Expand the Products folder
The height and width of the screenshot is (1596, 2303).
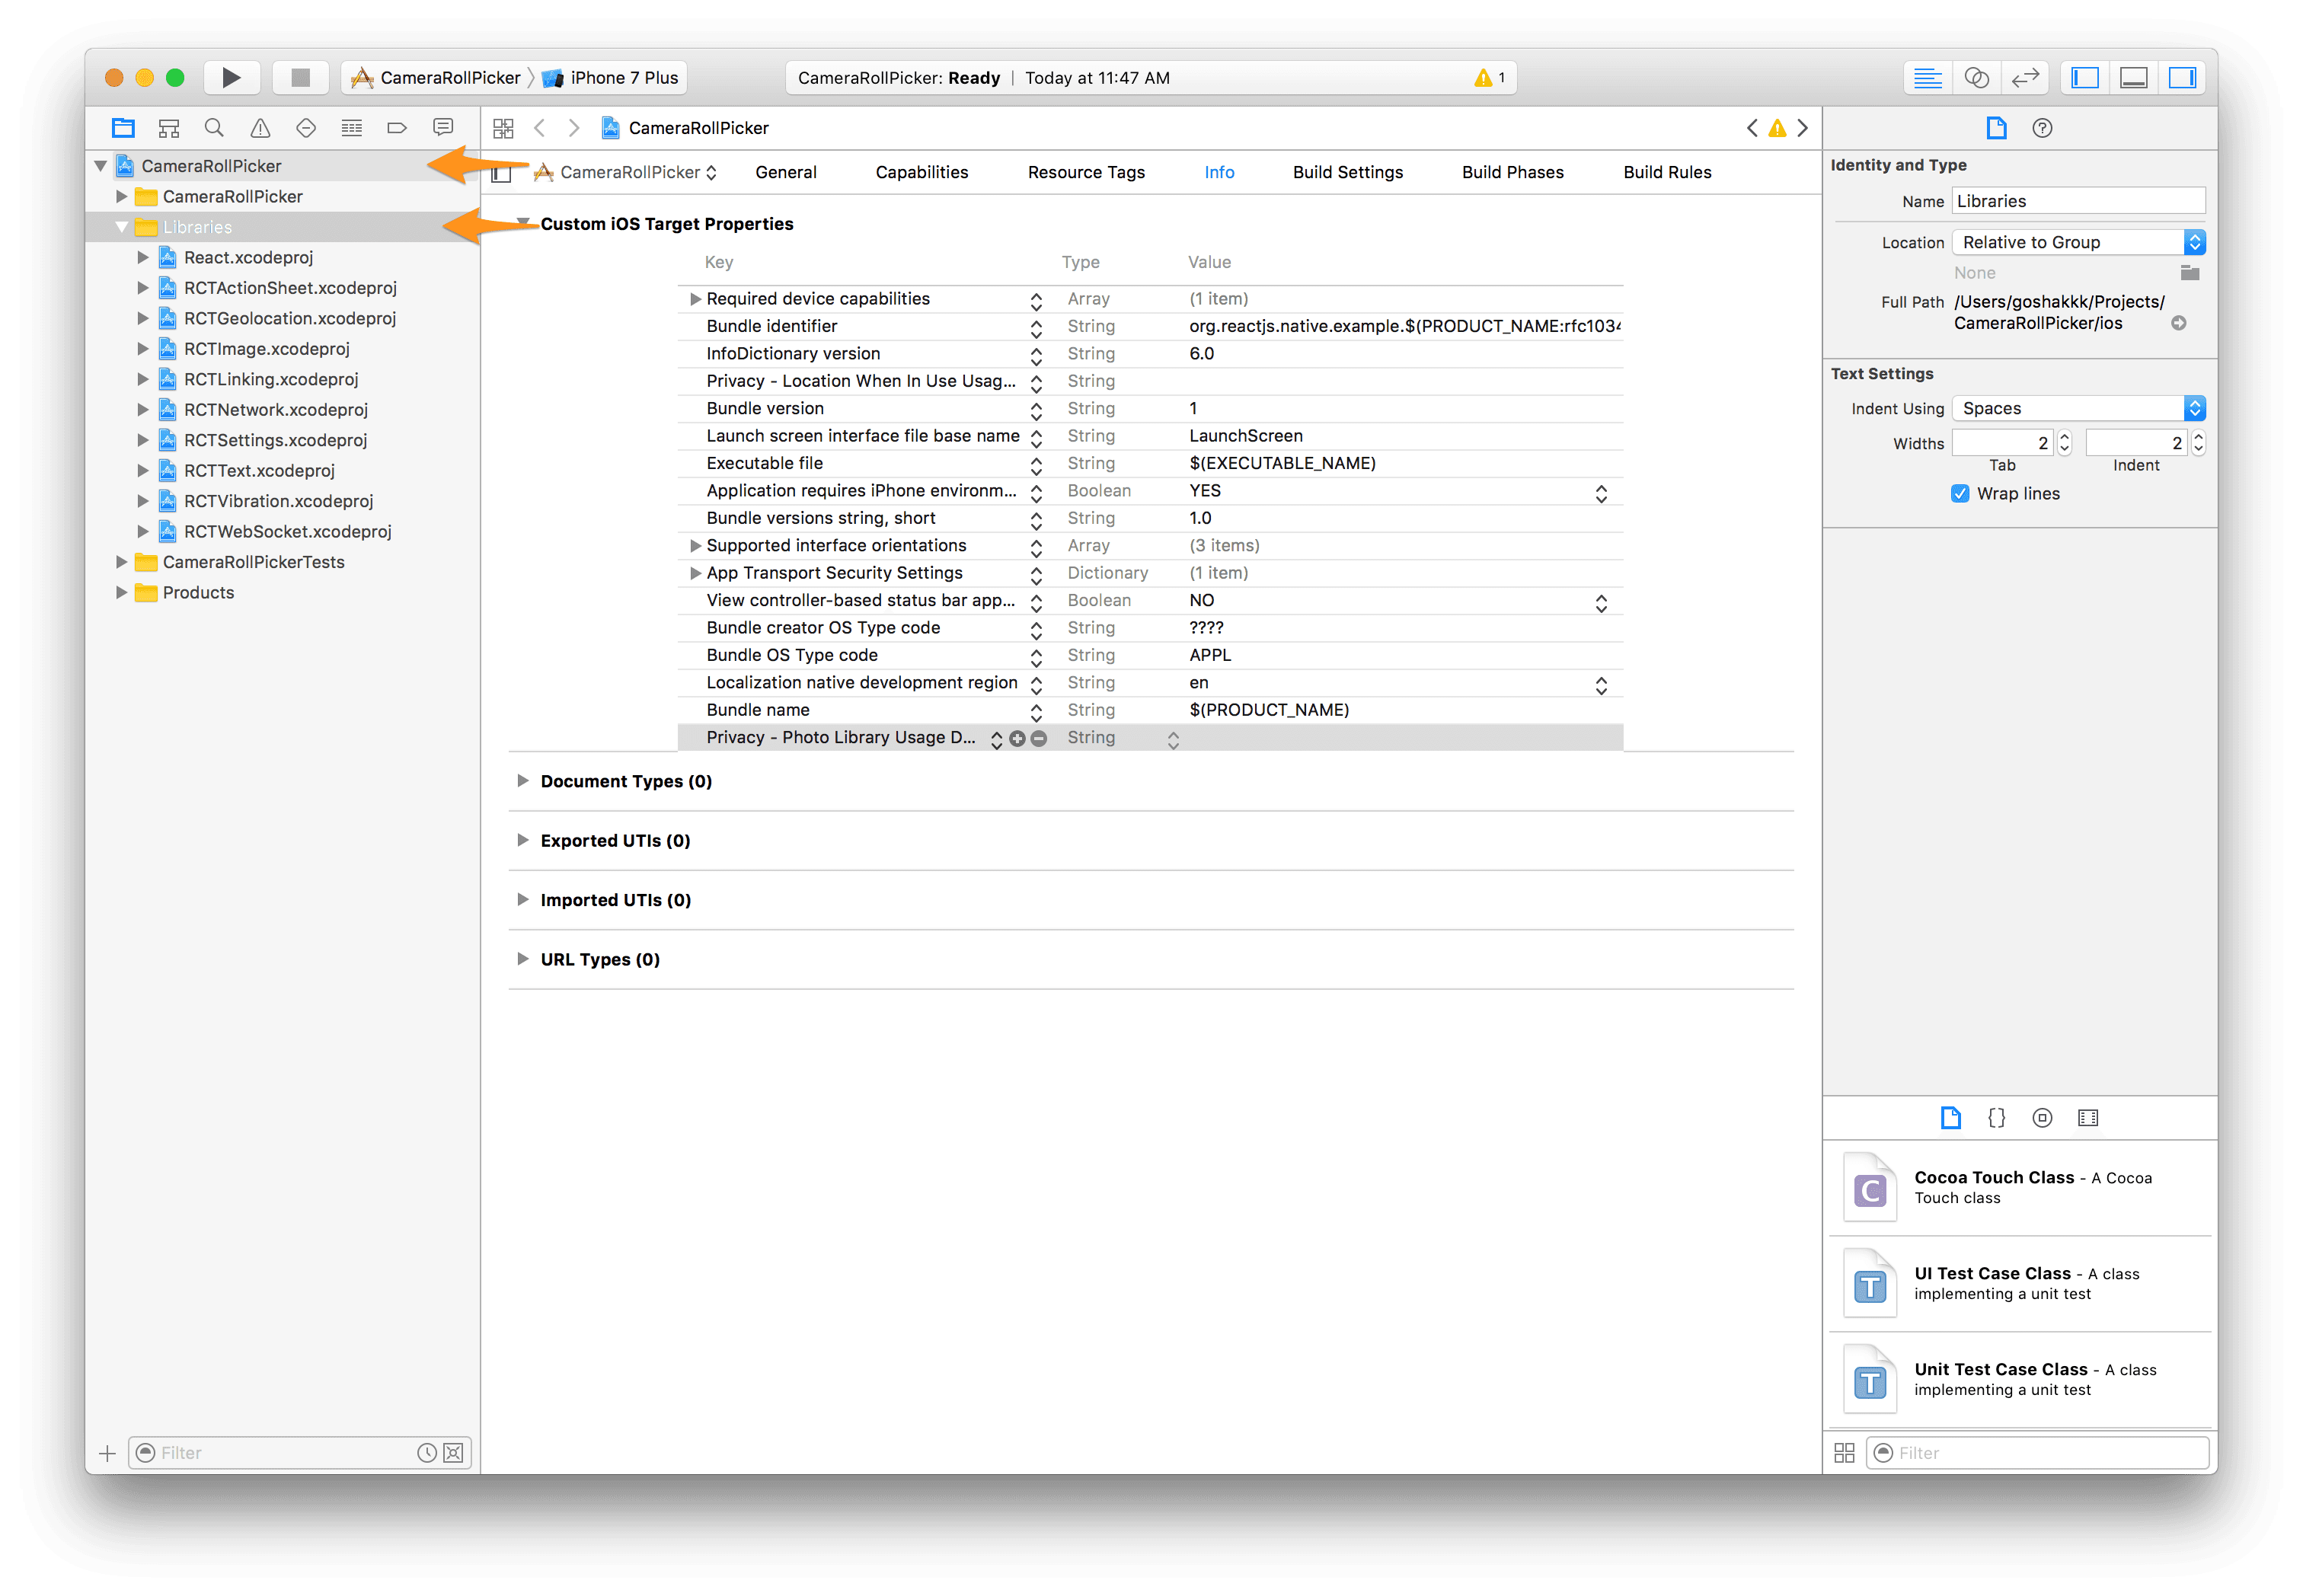[x=122, y=593]
